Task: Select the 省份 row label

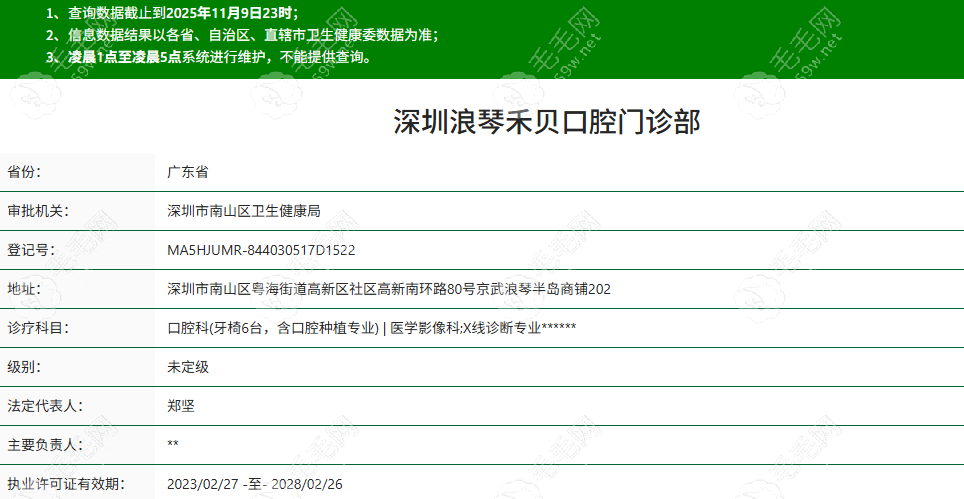Action: [24, 172]
